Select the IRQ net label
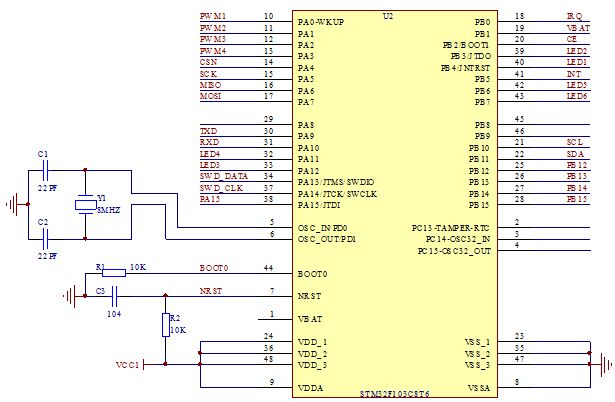The width and height of the screenshot is (615, 402). (x=575, y=16)
